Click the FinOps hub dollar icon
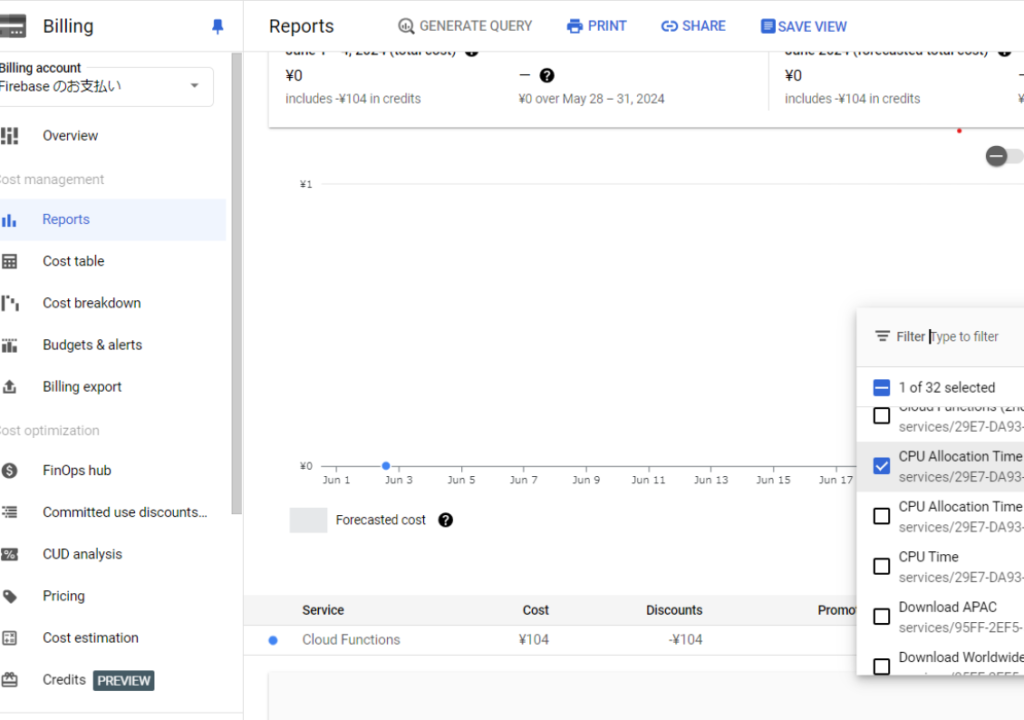The width and height of the screenshot is (1024, 720). (x=10, y=470)
